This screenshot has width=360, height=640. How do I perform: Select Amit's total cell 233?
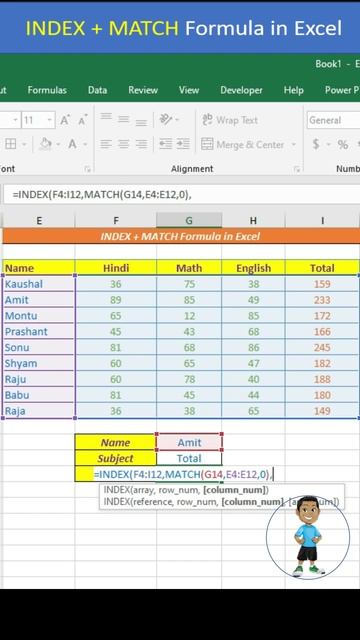pos(322,300)
